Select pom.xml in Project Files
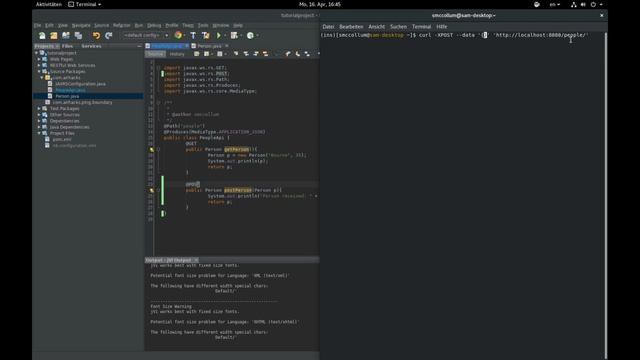Image resolution: width=640 pixels, height=360 pixels. tap(62, 139)
